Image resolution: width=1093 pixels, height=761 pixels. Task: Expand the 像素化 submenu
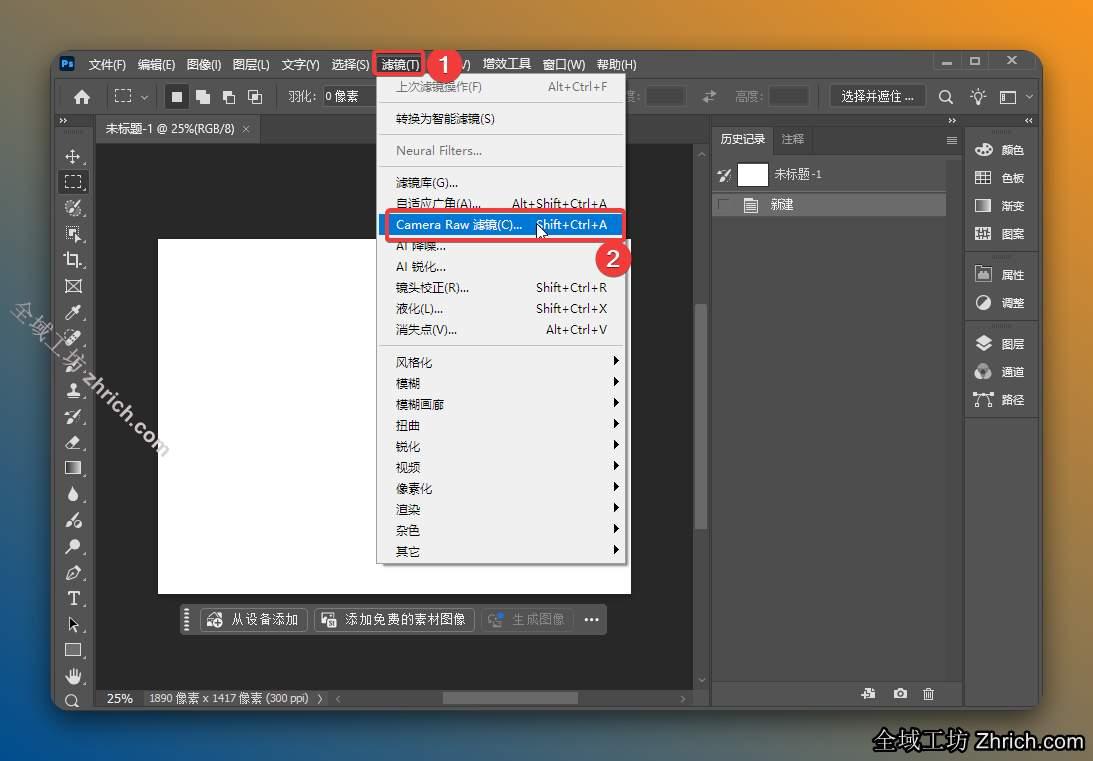coord(501,488)
